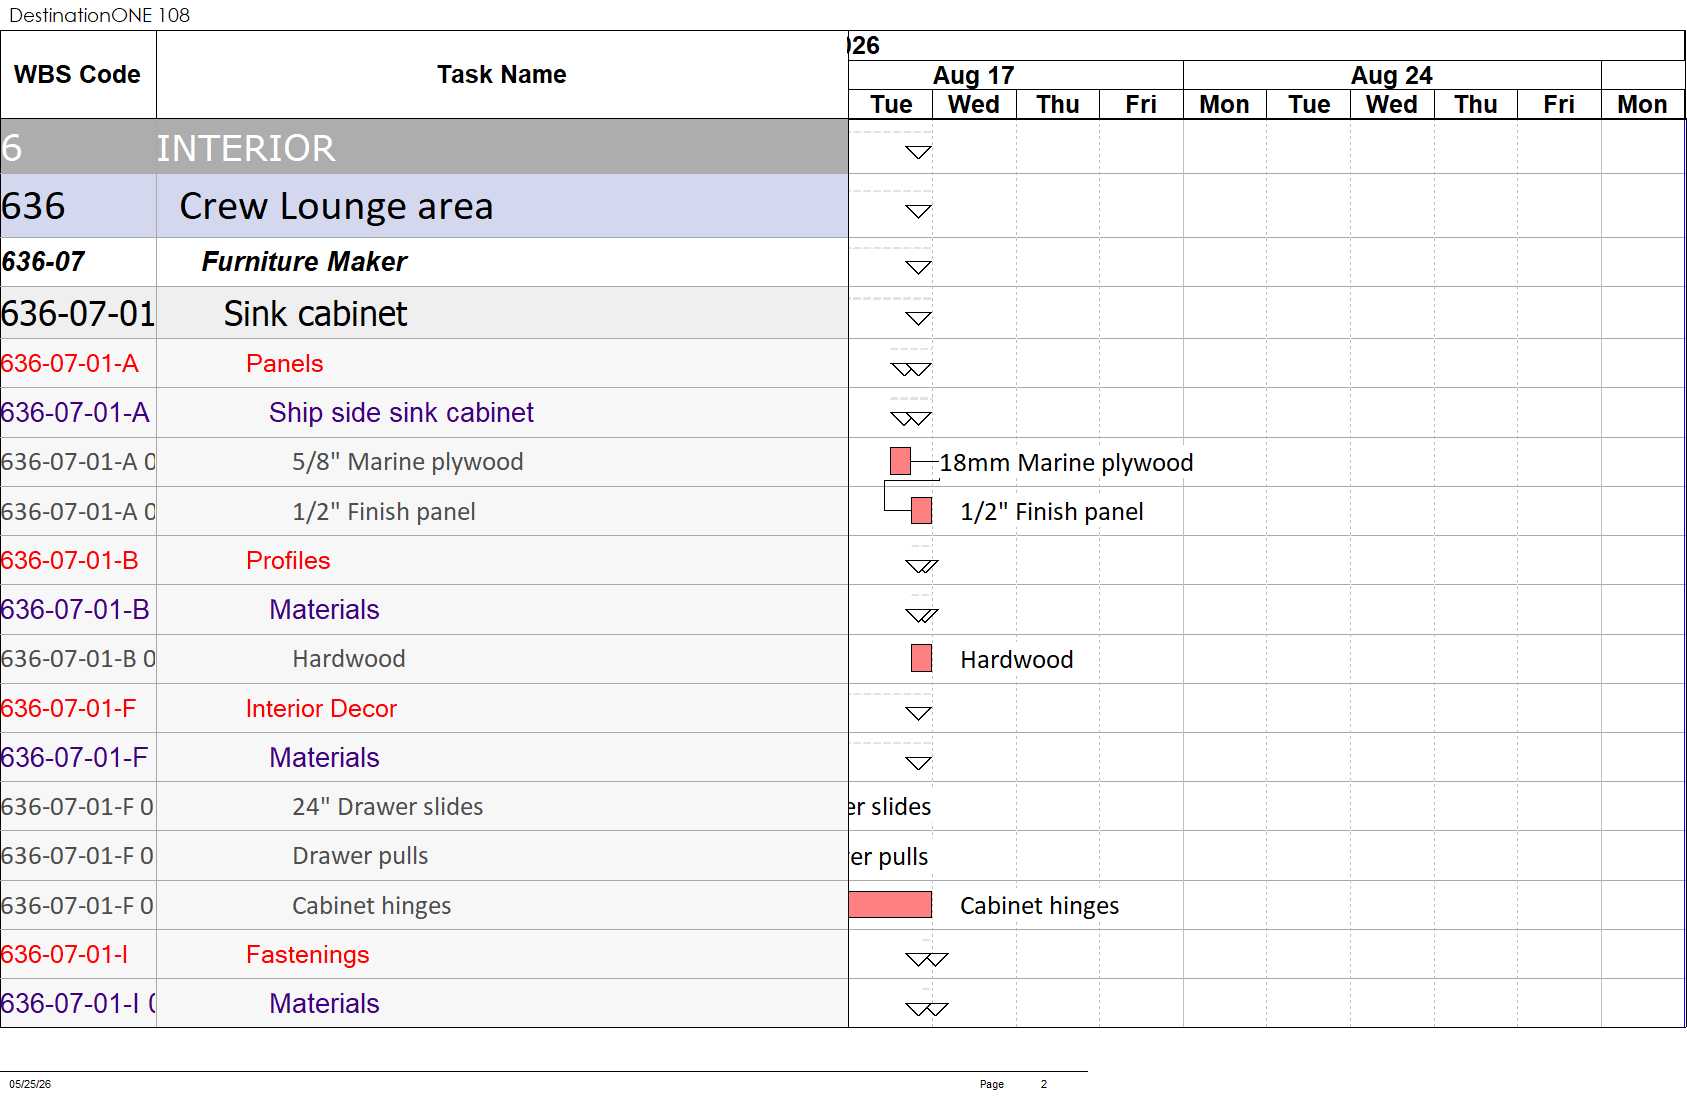This screenshot has width=1687, height=1097.
Task: Click the Ship side sink cabinet summary marker
Action: [x=911, y=418]
